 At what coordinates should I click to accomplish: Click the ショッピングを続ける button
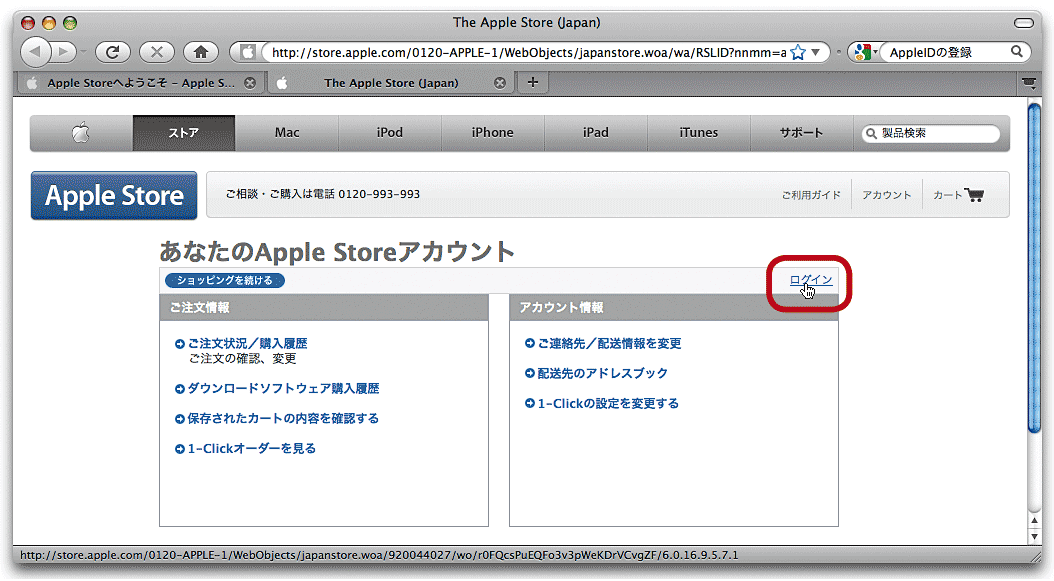tap(225, 280)
